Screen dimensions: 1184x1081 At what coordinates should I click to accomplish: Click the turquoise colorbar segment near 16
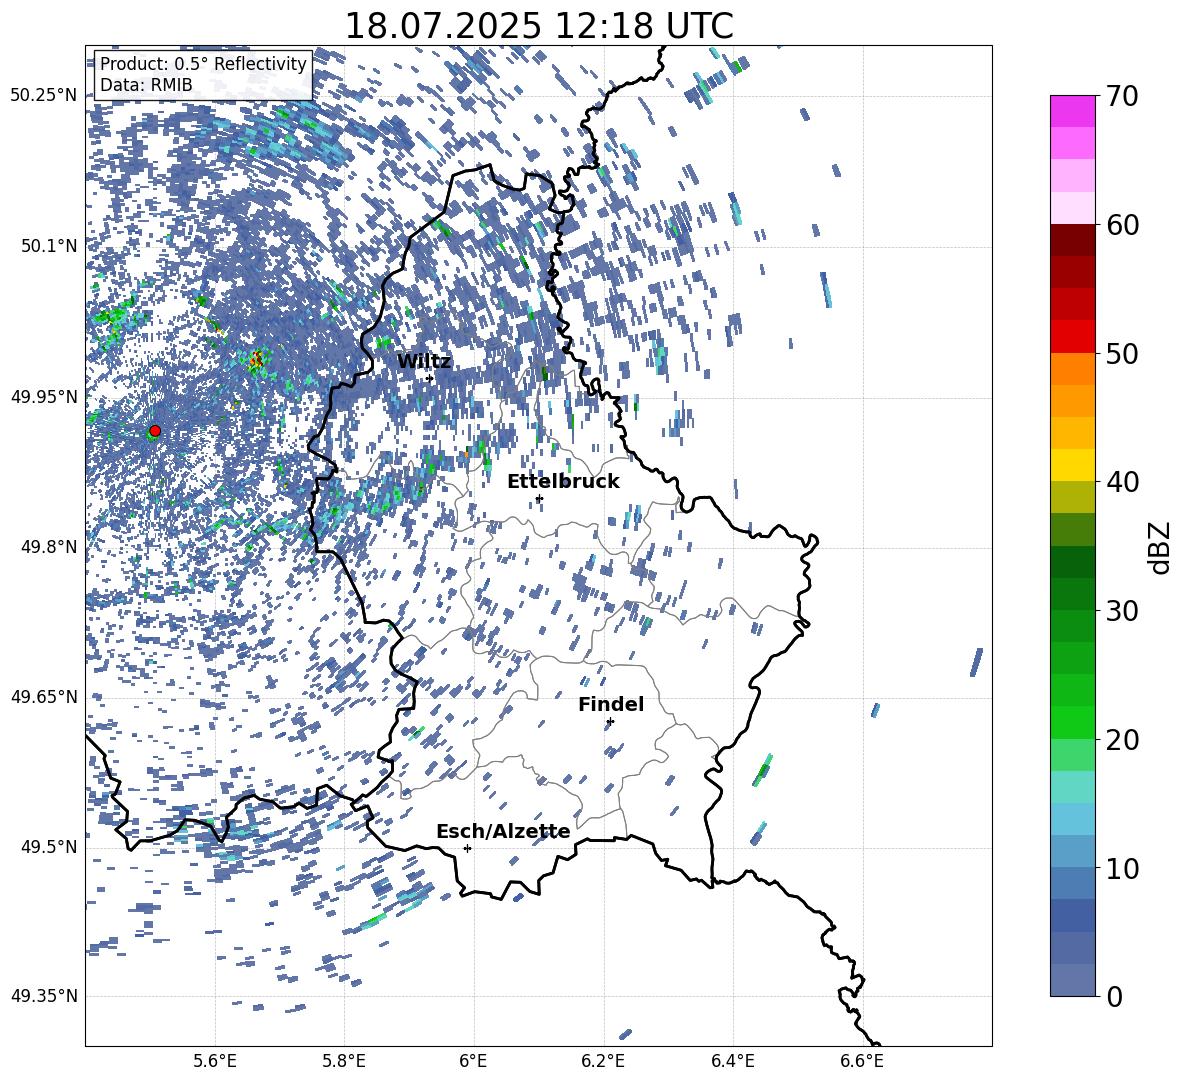click(x=1073, y=787)
